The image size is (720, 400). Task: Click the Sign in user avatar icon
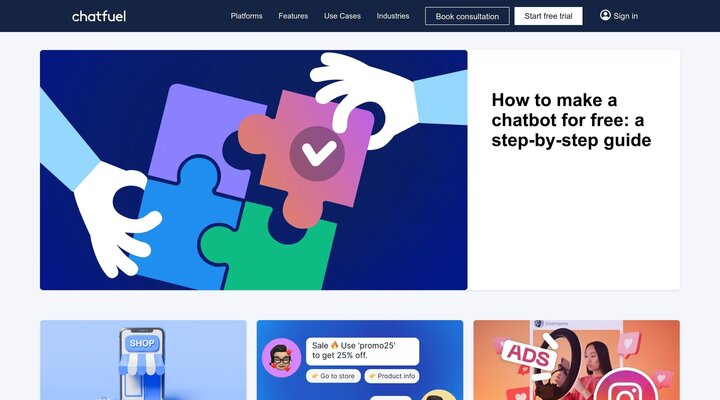605,15
